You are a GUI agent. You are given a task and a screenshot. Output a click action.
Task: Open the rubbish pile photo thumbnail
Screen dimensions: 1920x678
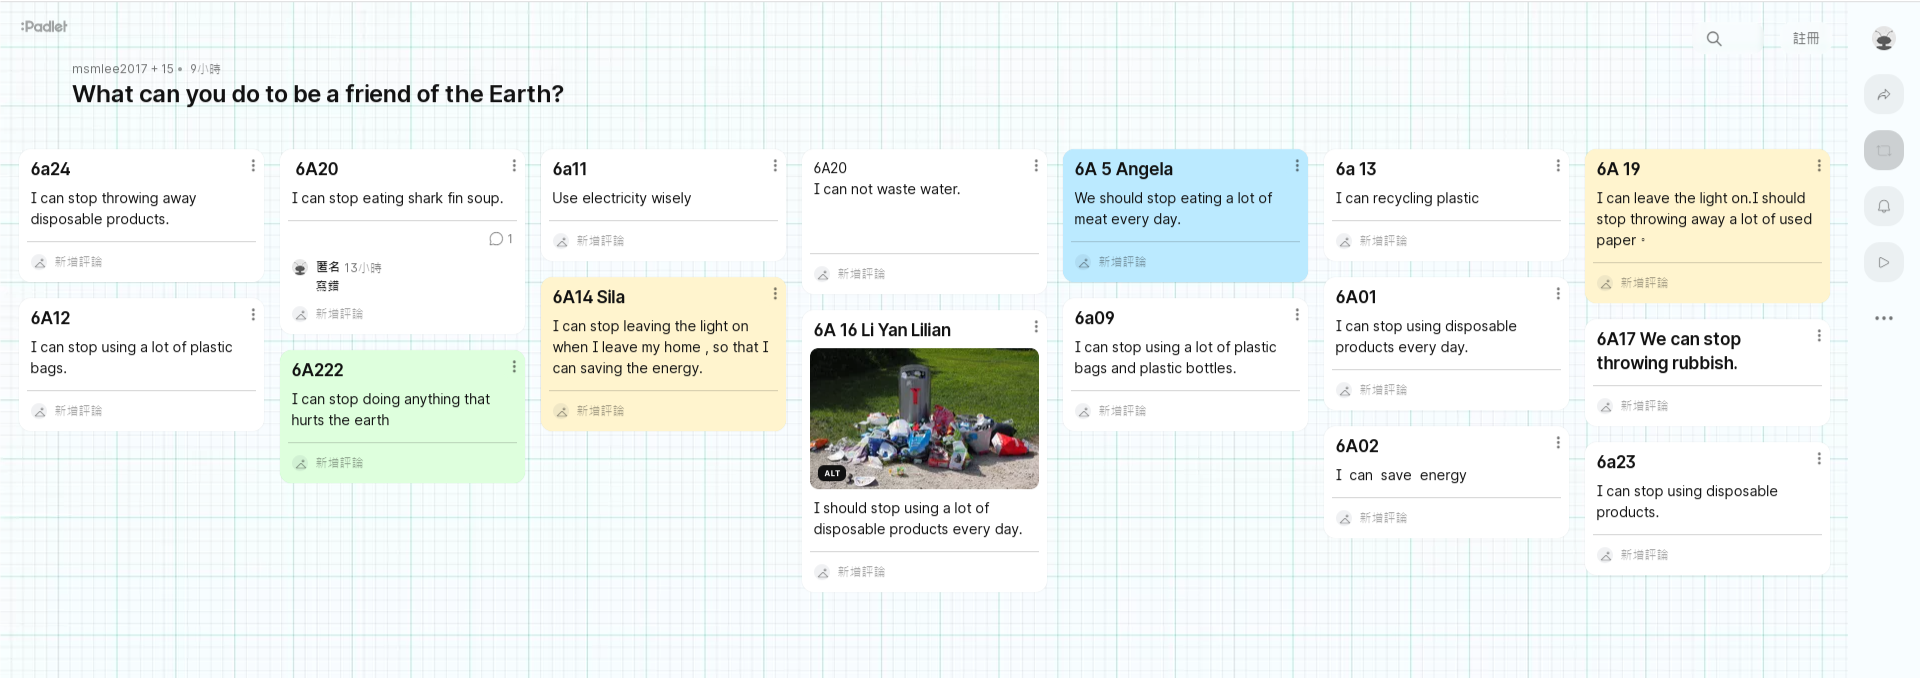[x=924, y=418]
